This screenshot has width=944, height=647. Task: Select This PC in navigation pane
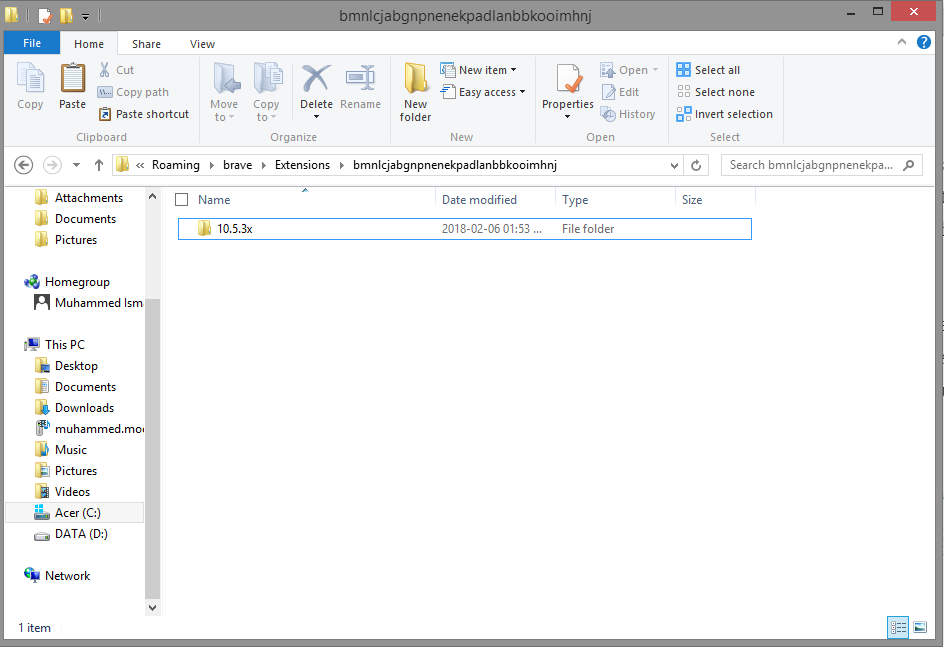pos(64,344)
